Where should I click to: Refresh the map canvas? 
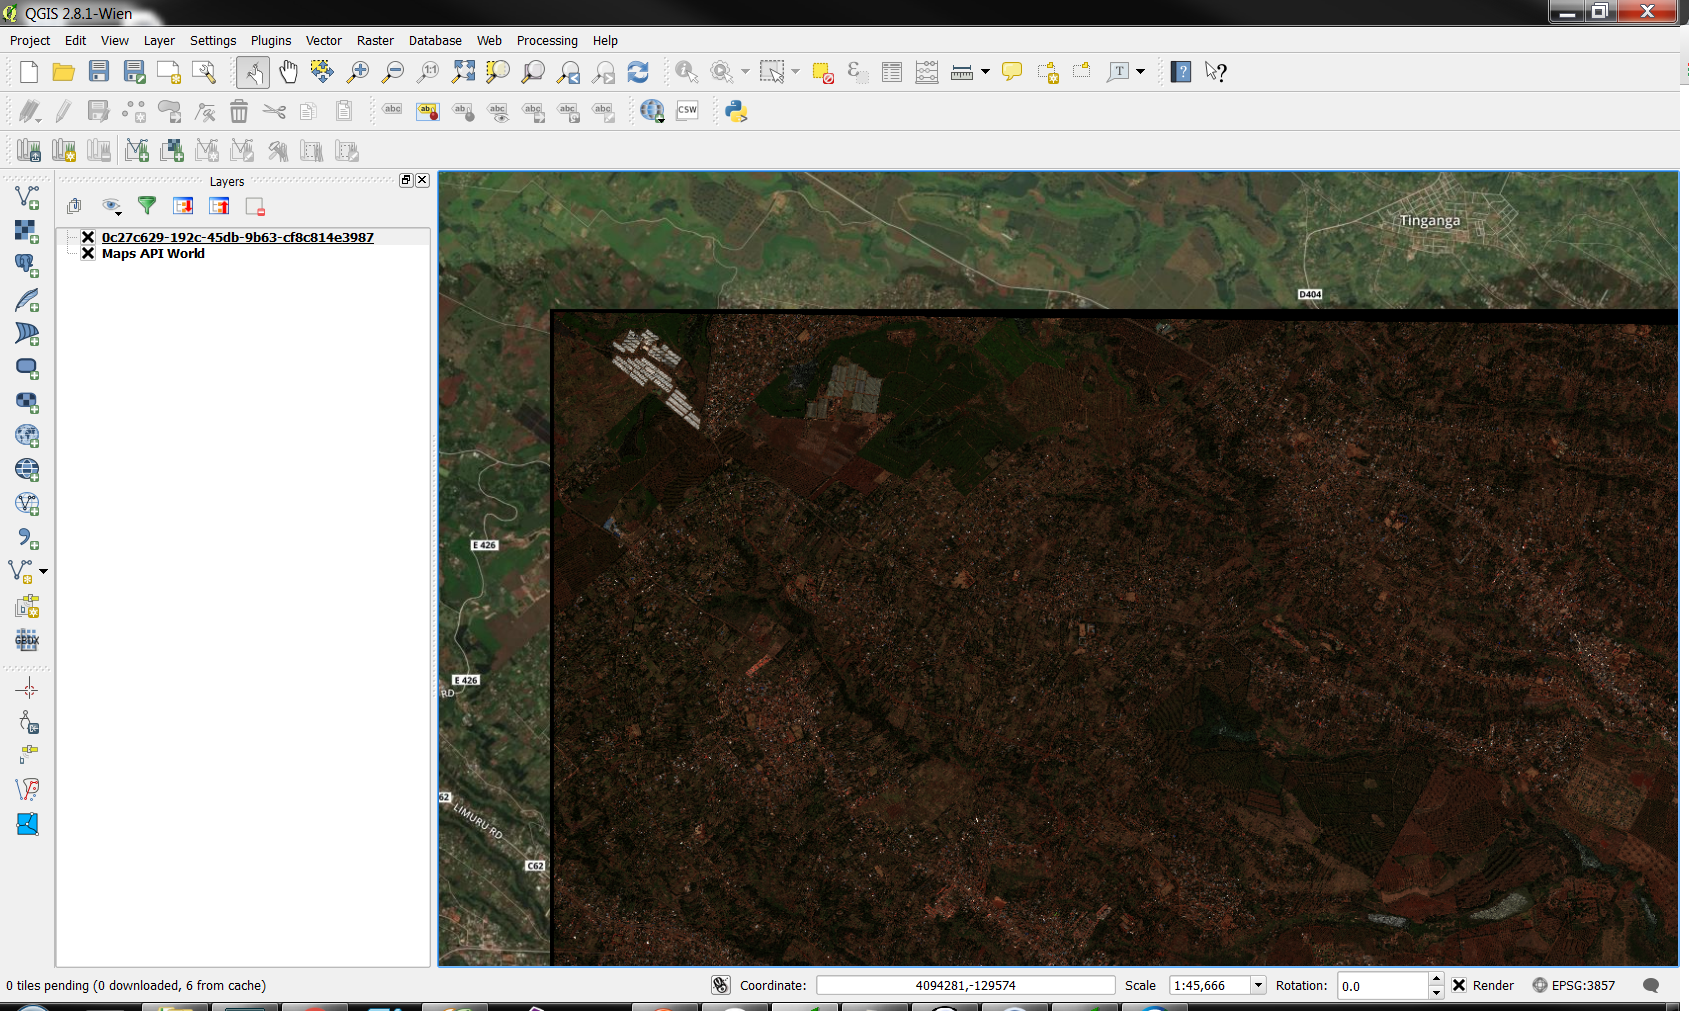click(638, 72)
